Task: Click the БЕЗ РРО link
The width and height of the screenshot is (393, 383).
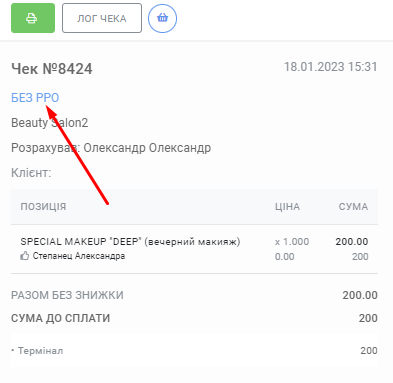Action: [35, 98]
